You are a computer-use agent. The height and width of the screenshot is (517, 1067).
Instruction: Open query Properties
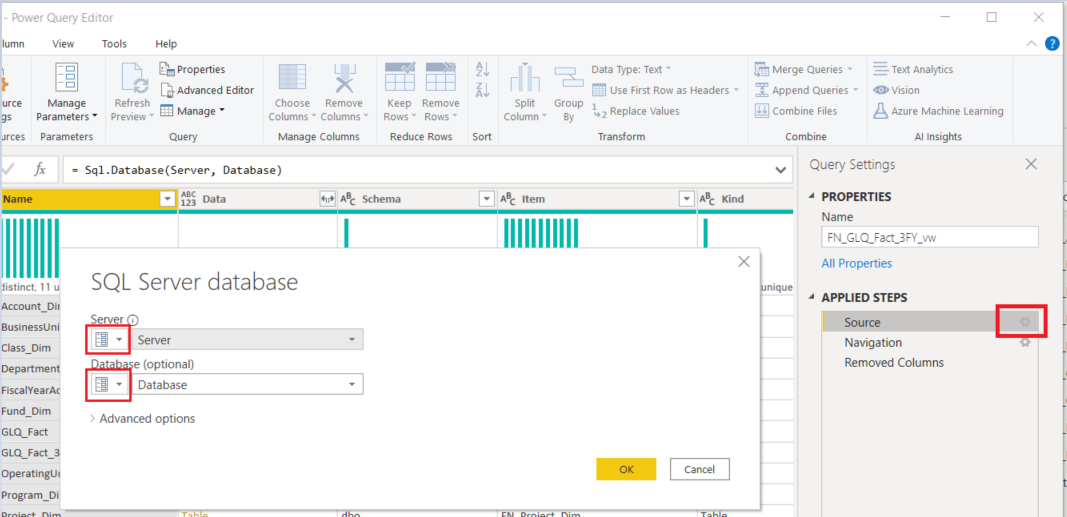coord(193,69)
